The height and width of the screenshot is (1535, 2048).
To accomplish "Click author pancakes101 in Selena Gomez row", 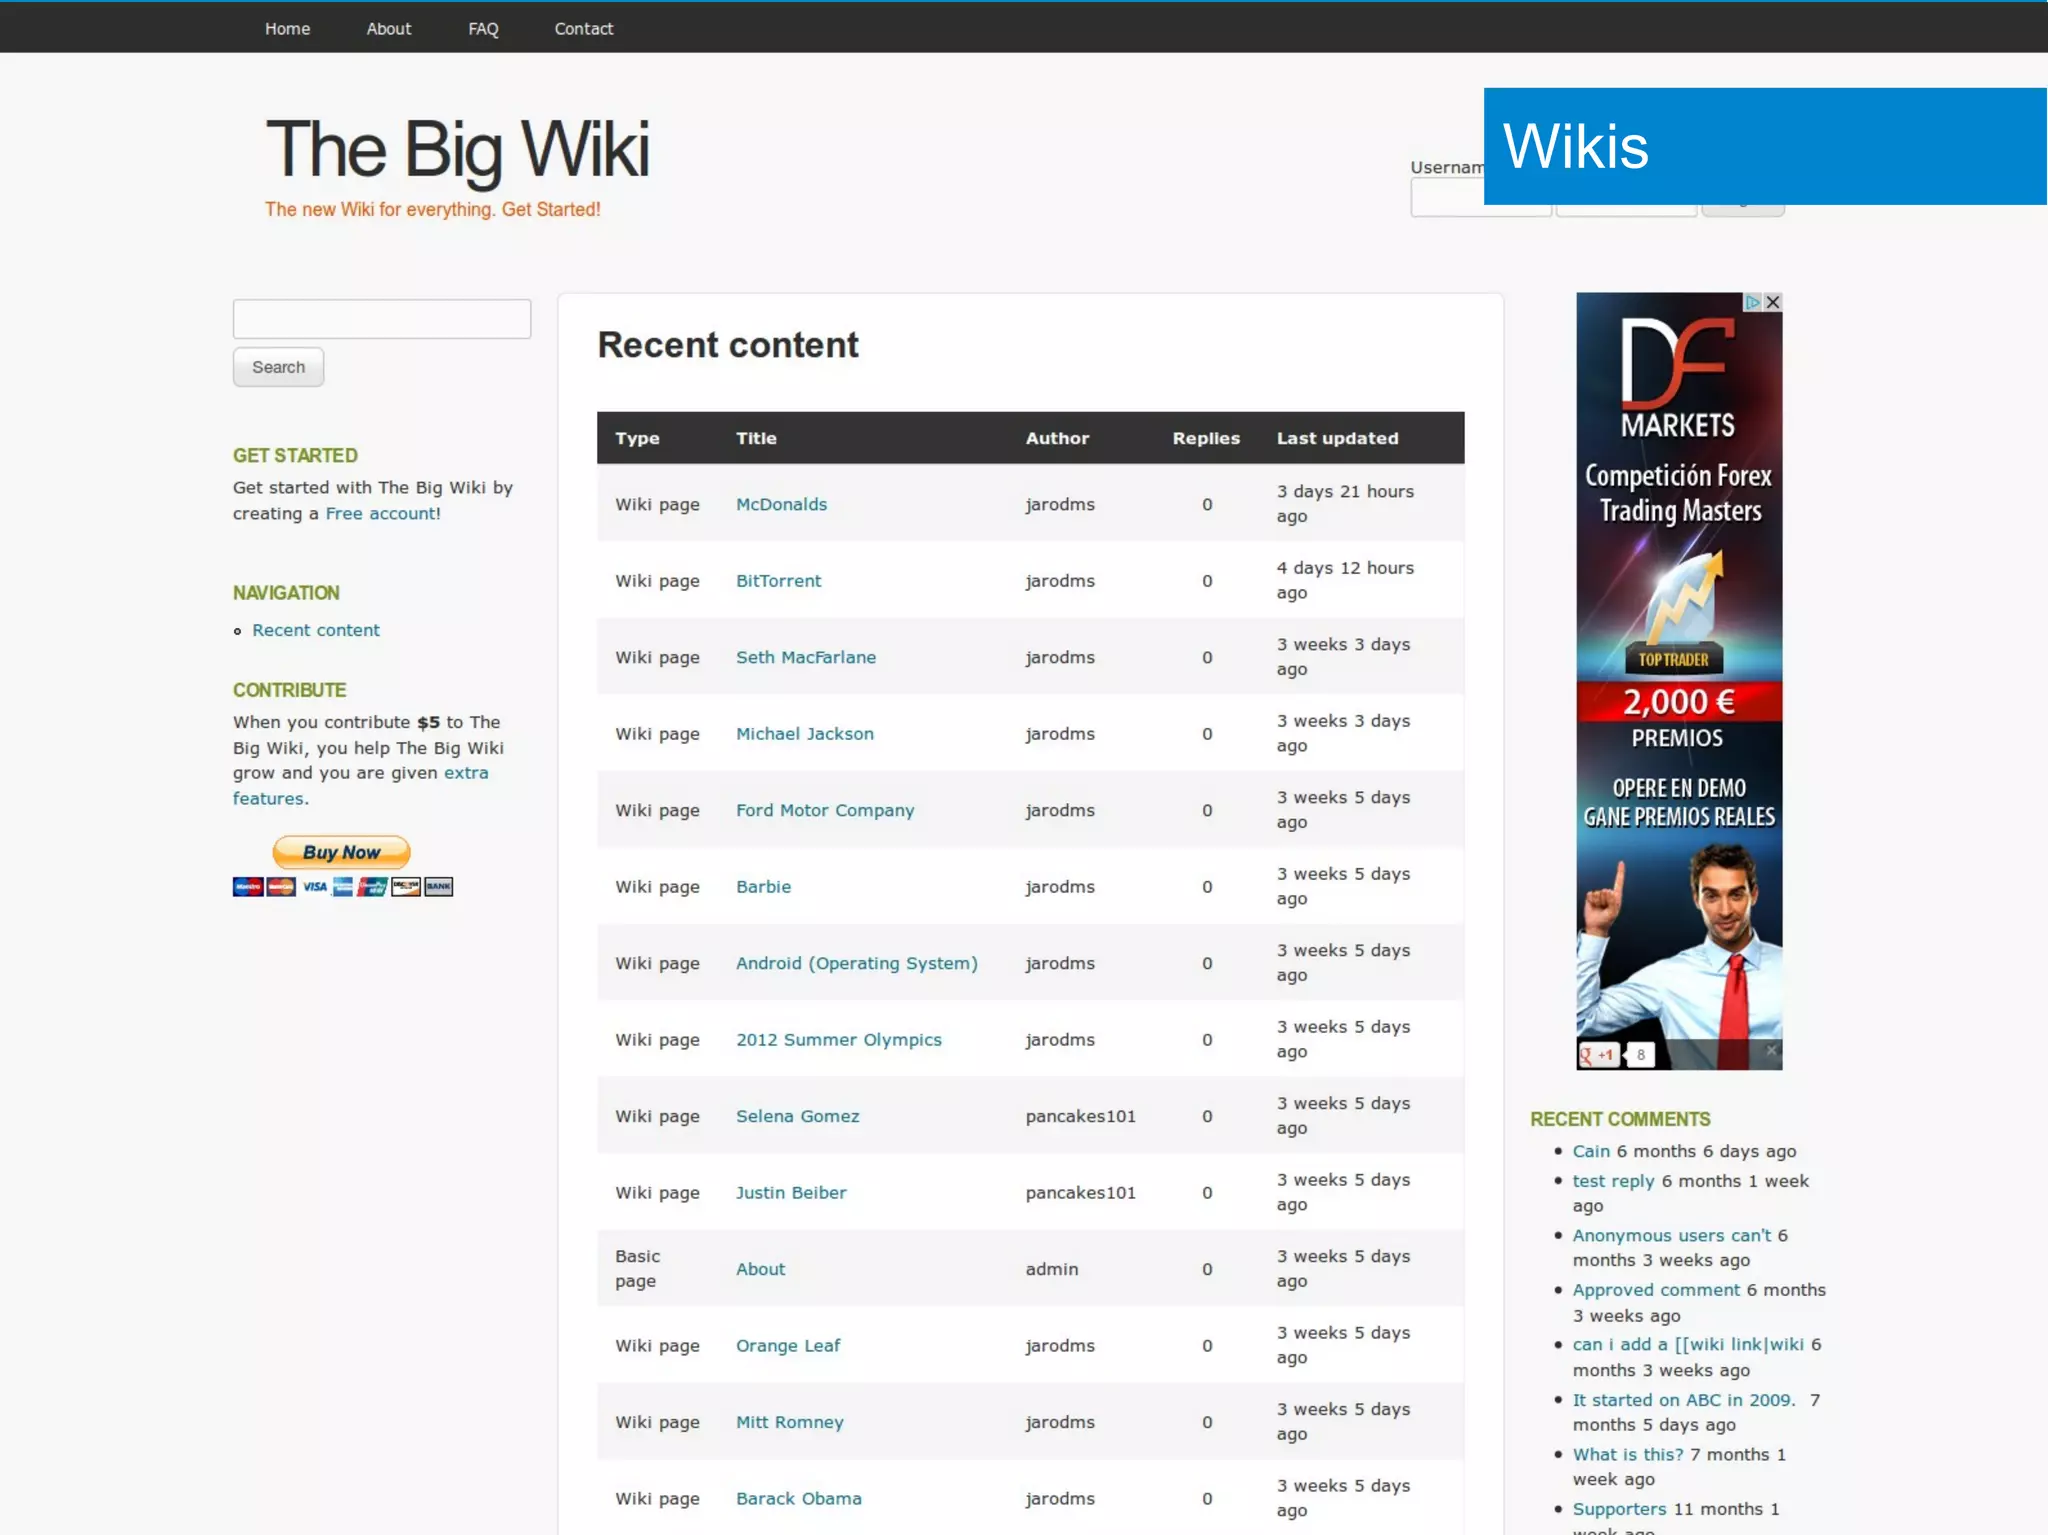I will [x=1080, y=1116].
